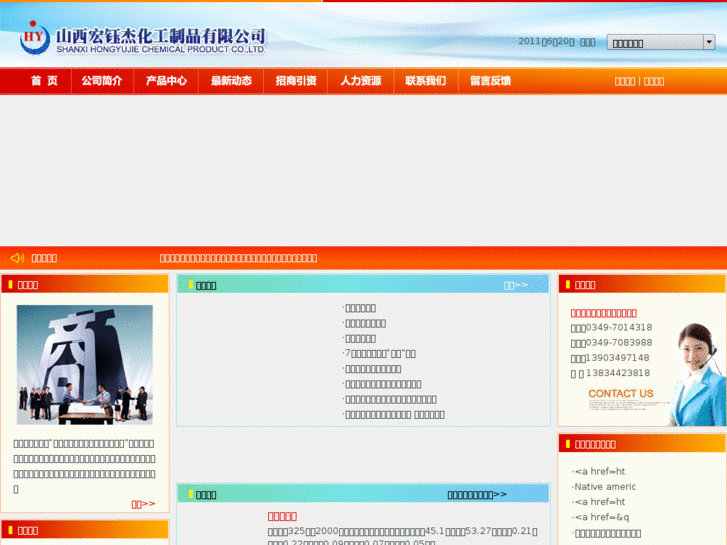
Task: Open the Native americ link
Action: [604, 487]
